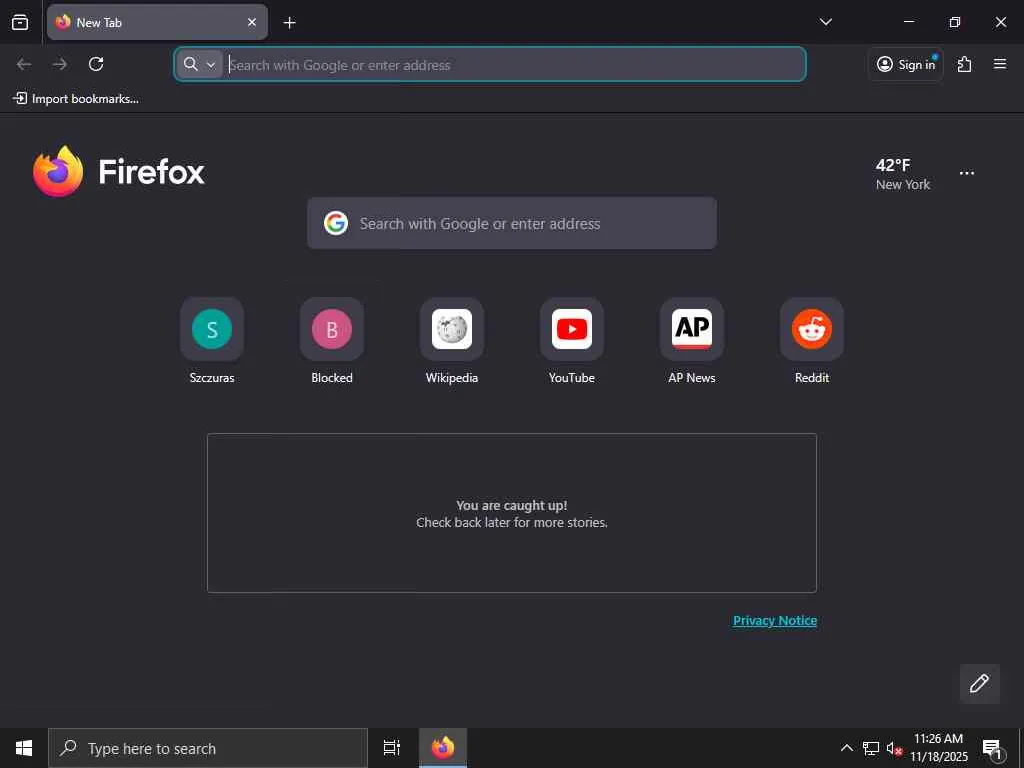Open the Reddit shortcut

(812, 340)
